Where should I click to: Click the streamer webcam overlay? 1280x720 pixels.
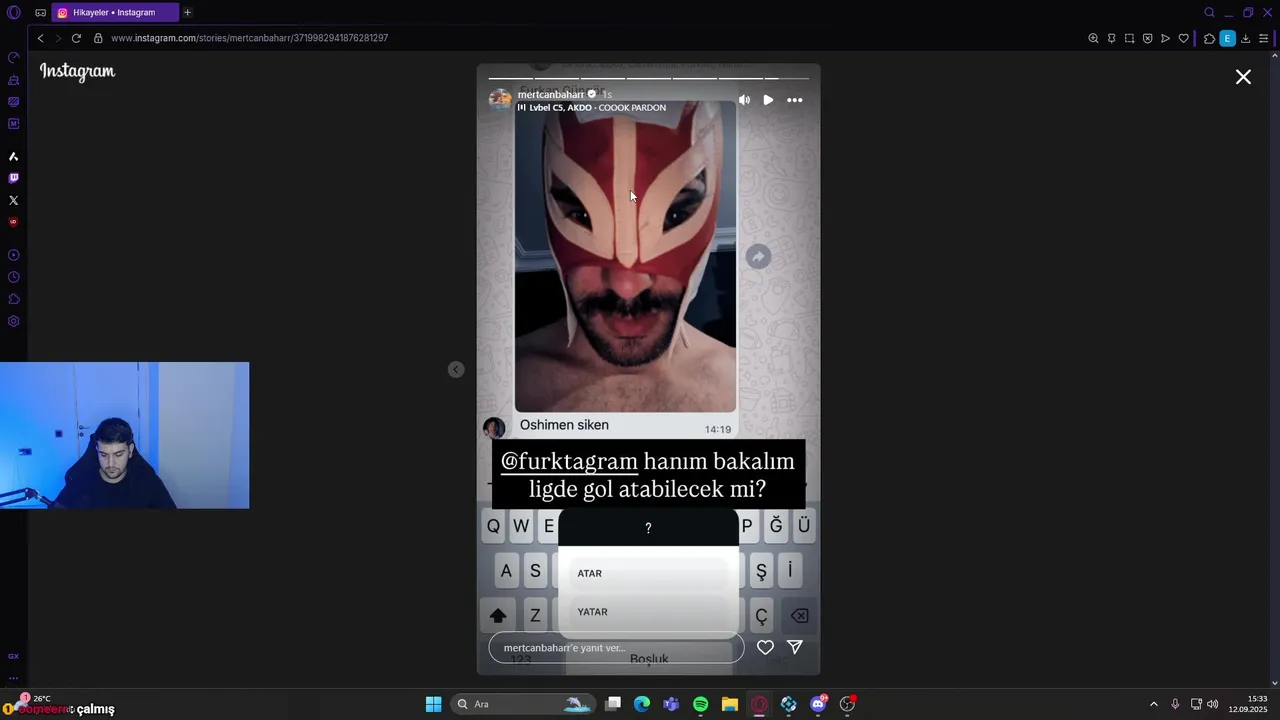(x=124, y=435)
